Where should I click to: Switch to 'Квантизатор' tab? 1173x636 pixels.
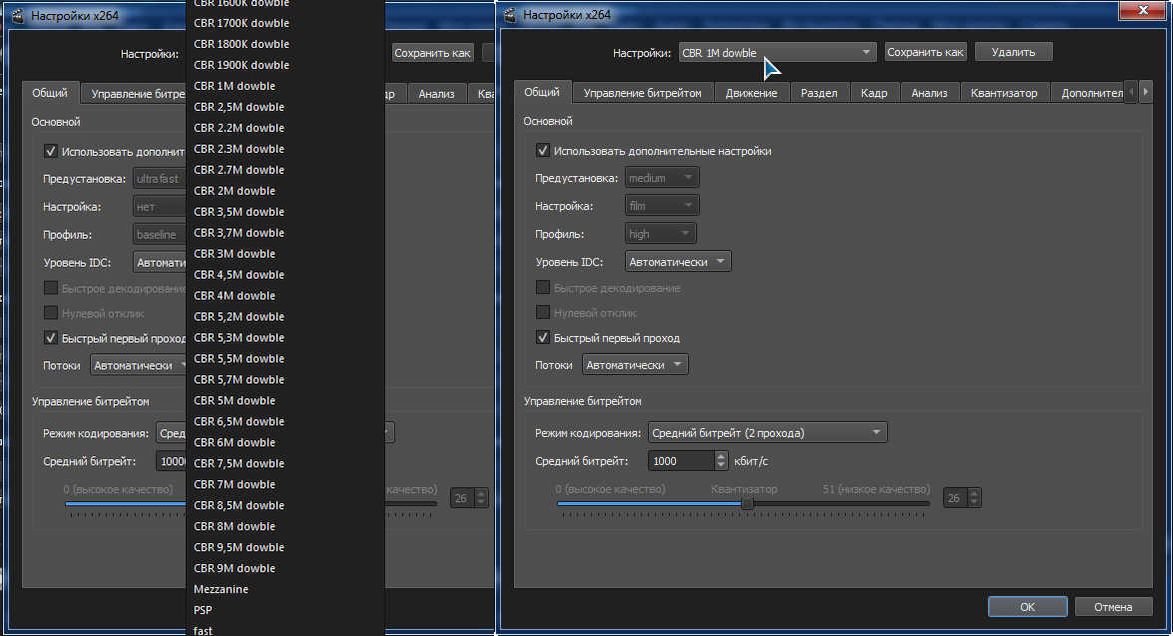pyautogui.click(x=1004, y=93)
